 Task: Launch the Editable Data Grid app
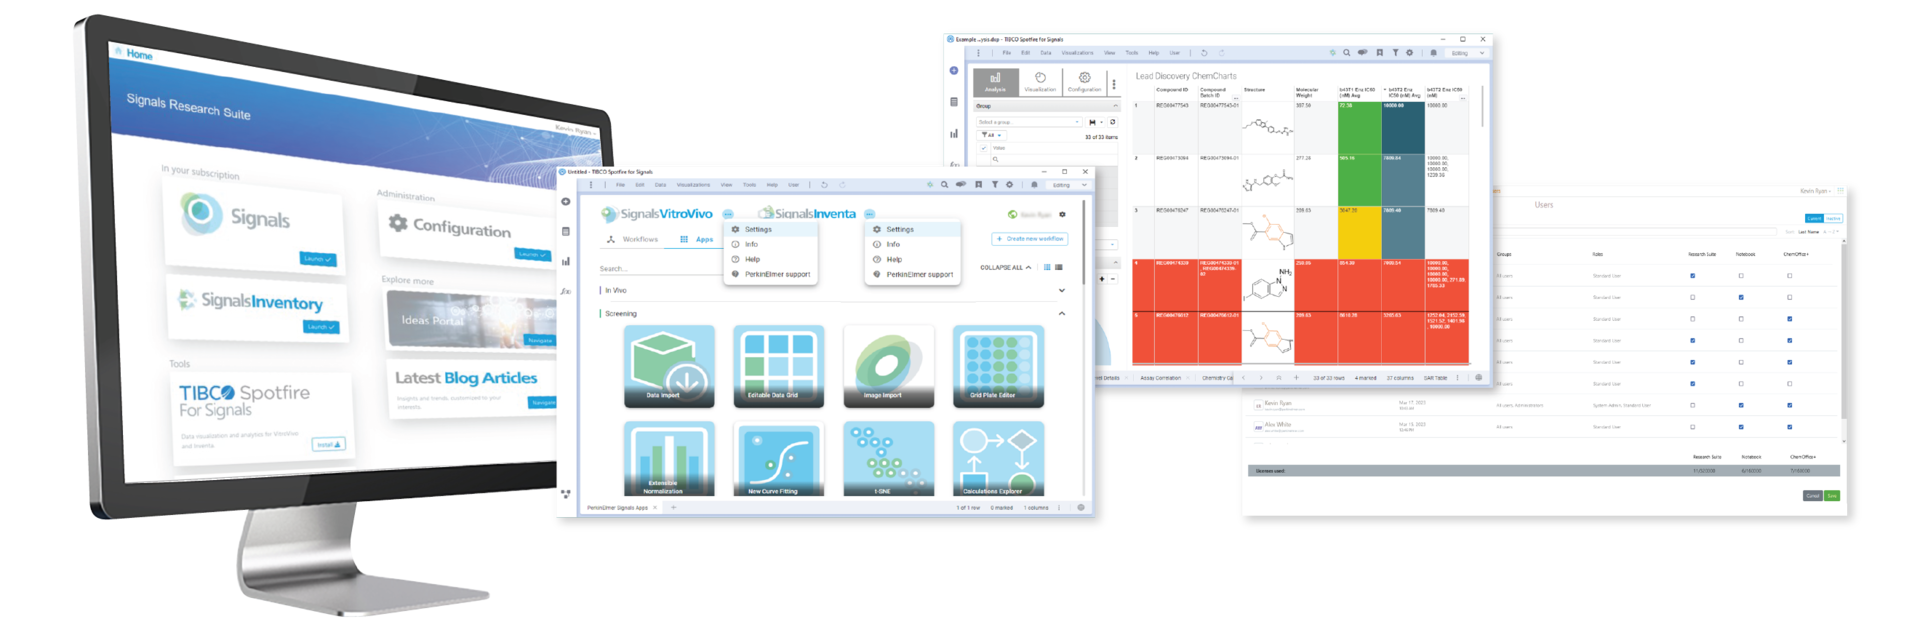[x=778, y=365]
